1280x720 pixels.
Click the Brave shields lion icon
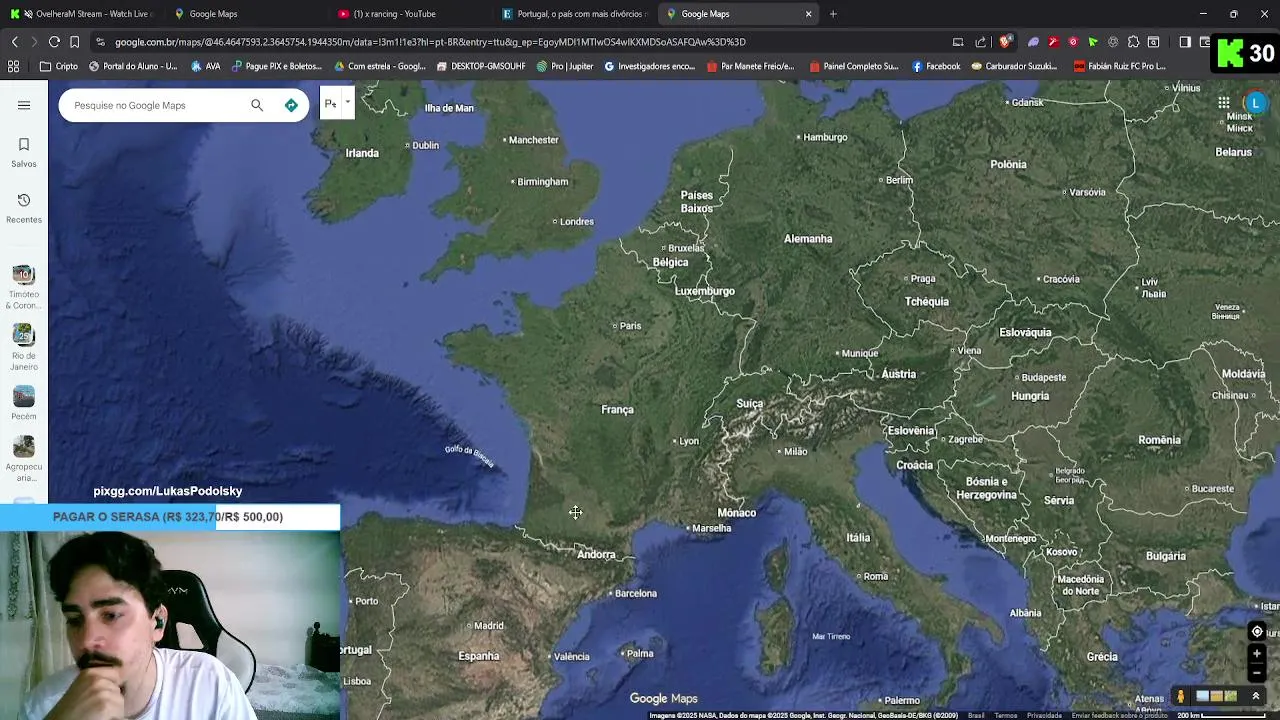click(1005, 42)
